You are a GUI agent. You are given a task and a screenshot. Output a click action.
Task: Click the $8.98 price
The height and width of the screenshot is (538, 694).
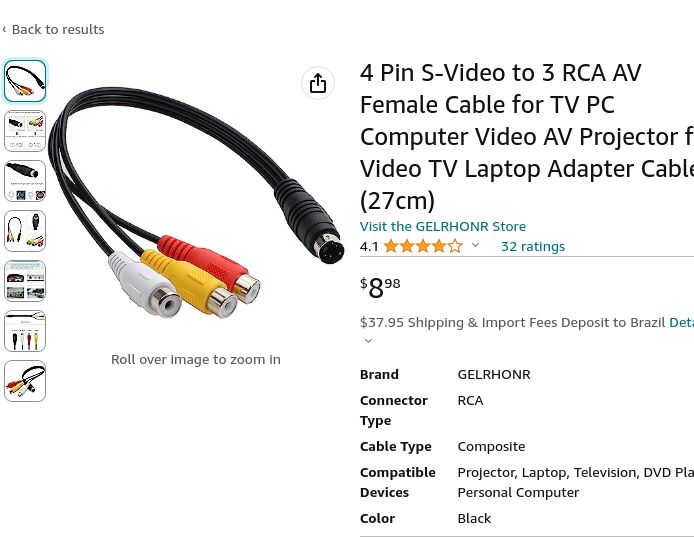pyautogui.click(x=380, y=288)
